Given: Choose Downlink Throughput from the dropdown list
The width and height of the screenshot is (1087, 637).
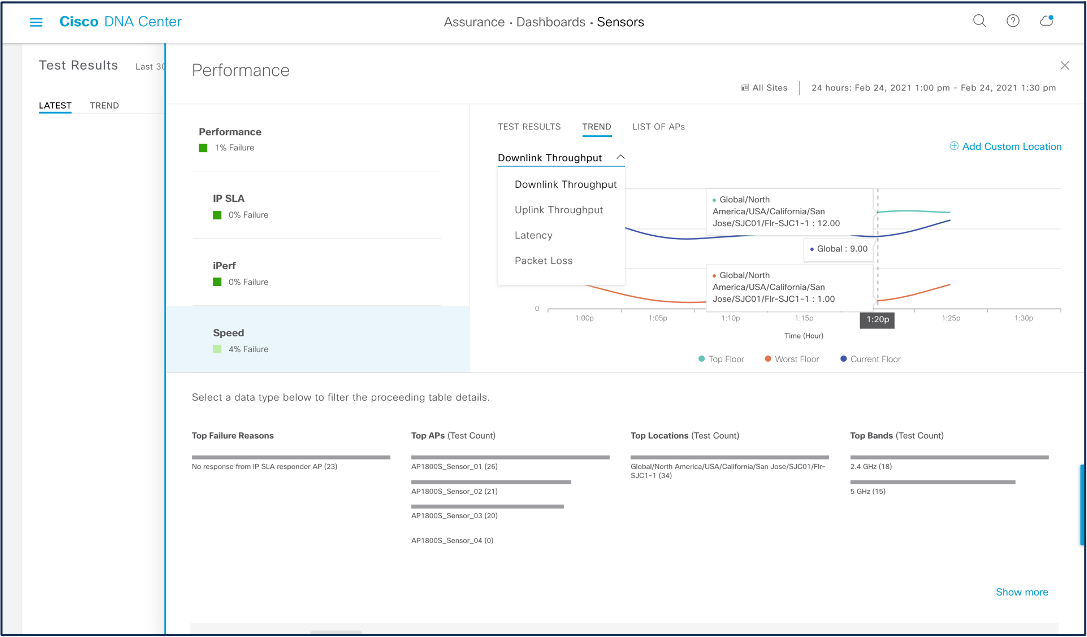Looking at the screenshot, I should [566, 184].
